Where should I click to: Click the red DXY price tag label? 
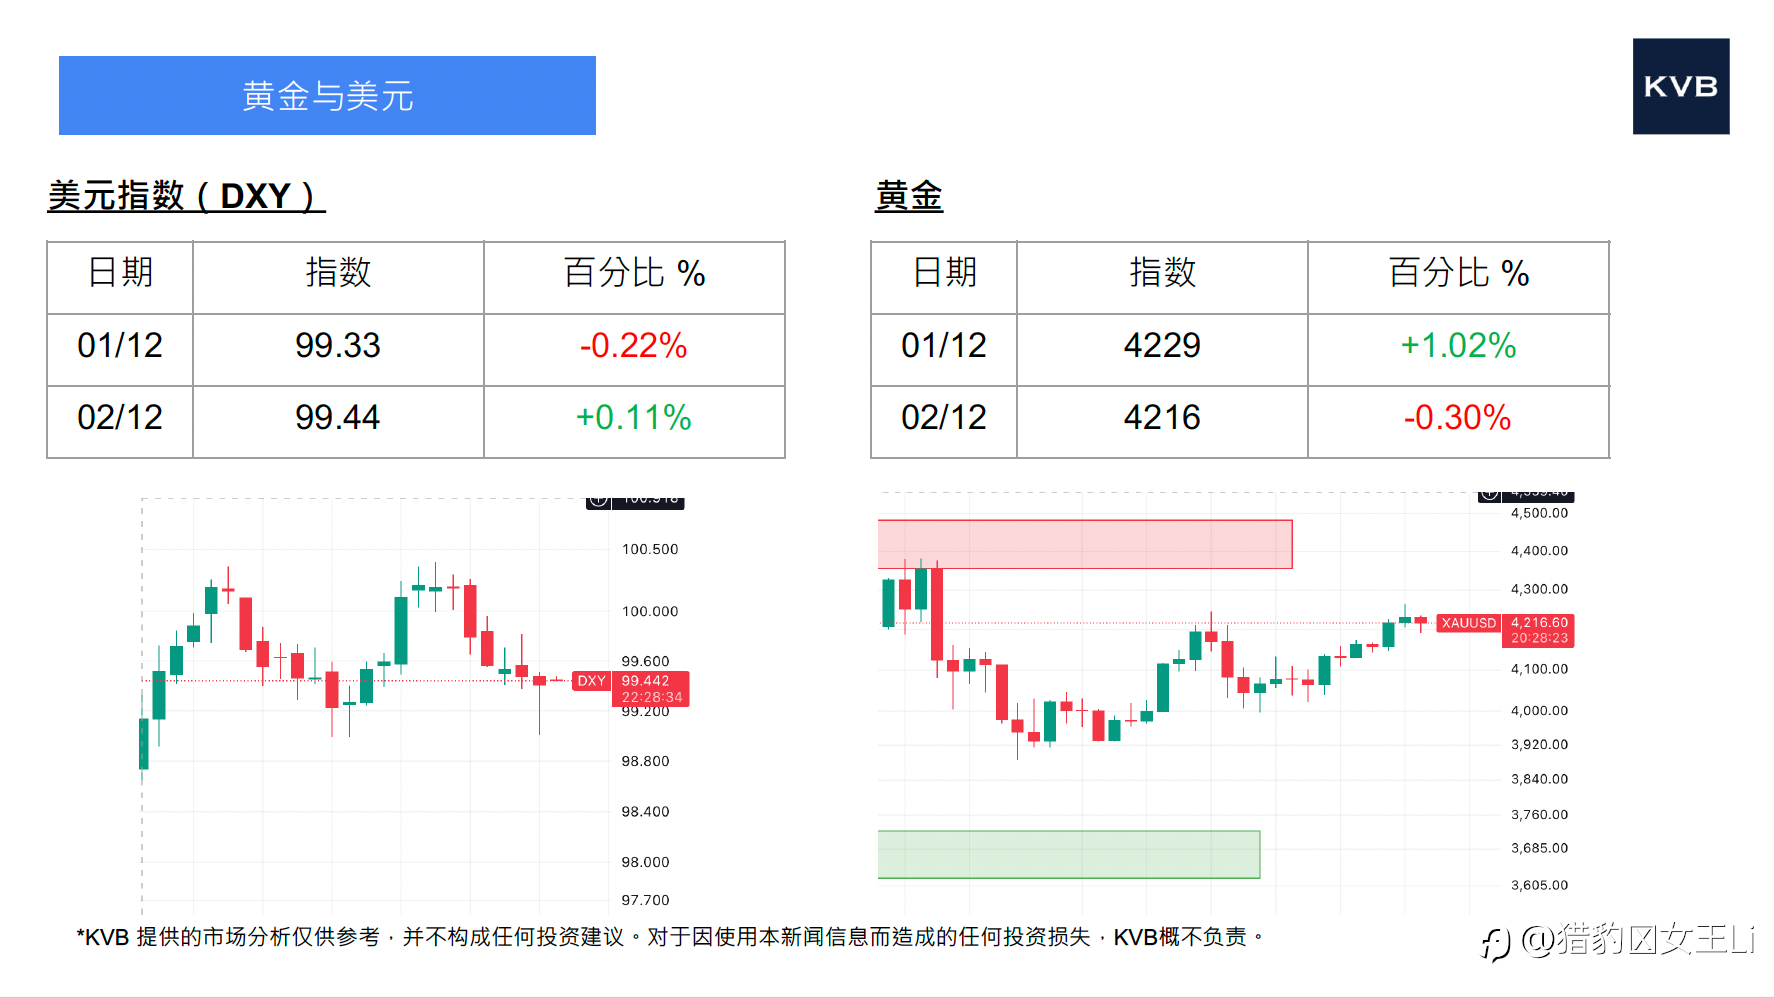[591, 681]
